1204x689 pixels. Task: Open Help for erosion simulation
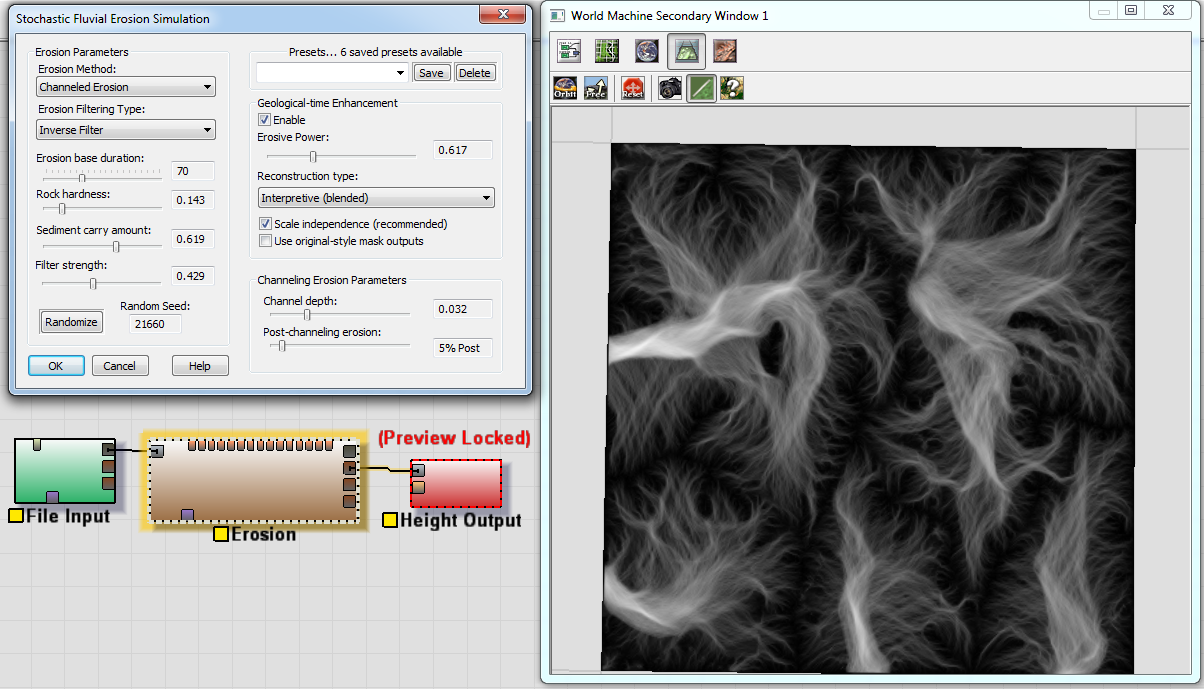200,366
